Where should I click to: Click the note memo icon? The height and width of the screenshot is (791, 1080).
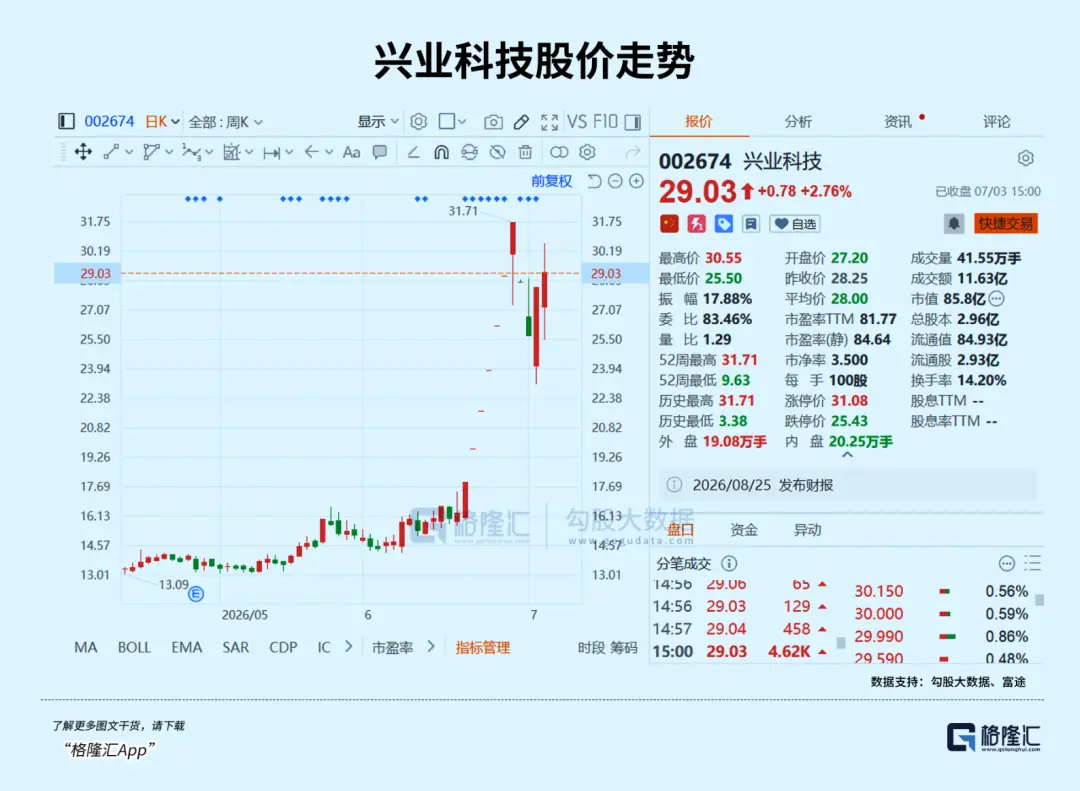[751, 224]
